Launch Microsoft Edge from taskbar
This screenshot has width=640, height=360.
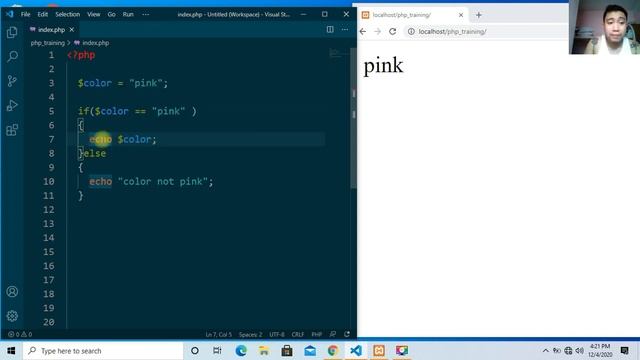click(x=241, y=351)
